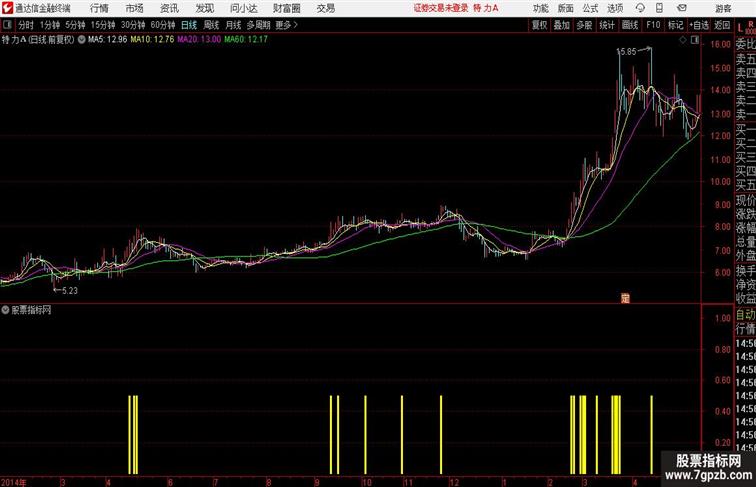
Task: Switch to 月线 monthly period tab
Action: pos(233,25)
